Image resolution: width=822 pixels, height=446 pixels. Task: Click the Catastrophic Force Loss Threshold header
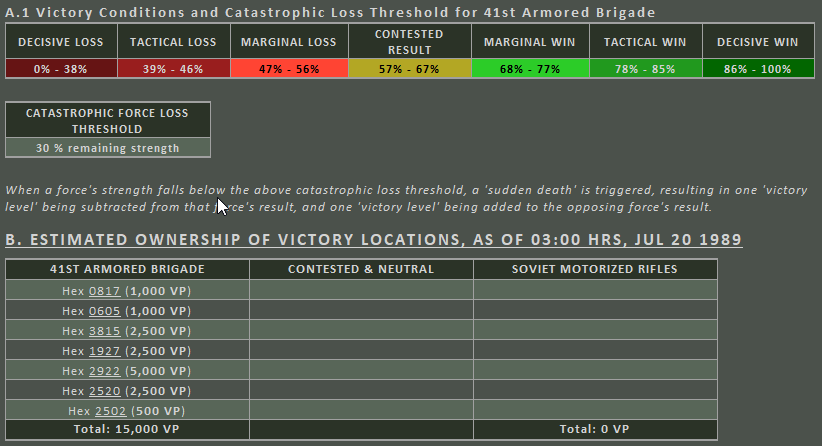(x=107, y=121)
